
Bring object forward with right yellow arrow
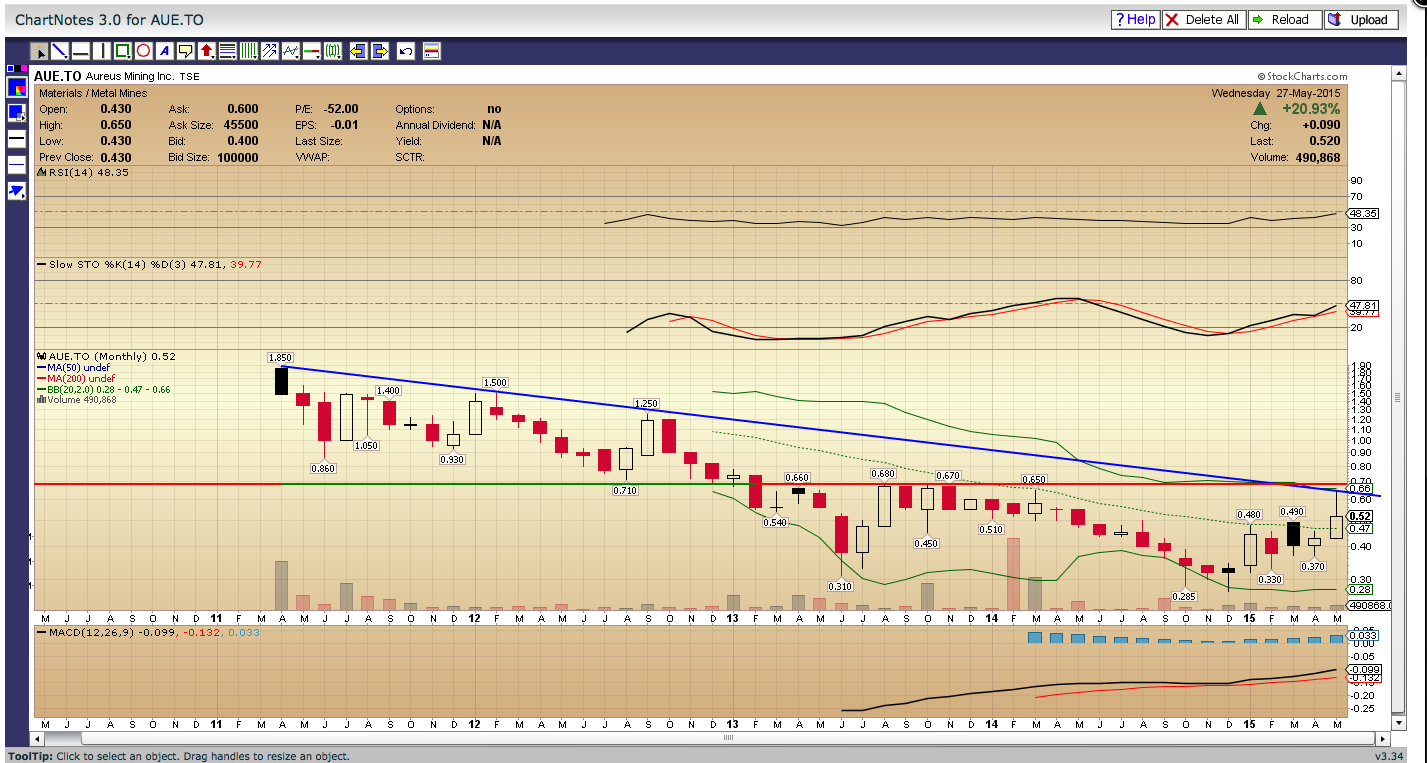click(x=380, y=51)
